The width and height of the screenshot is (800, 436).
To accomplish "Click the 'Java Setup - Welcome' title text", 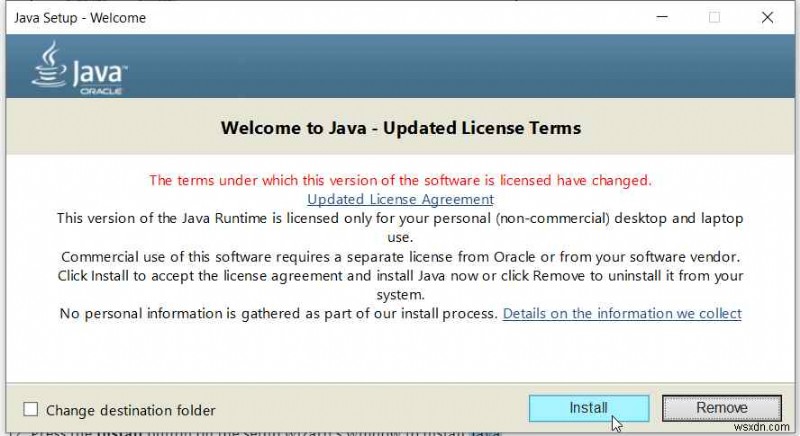I will [80, 18].
